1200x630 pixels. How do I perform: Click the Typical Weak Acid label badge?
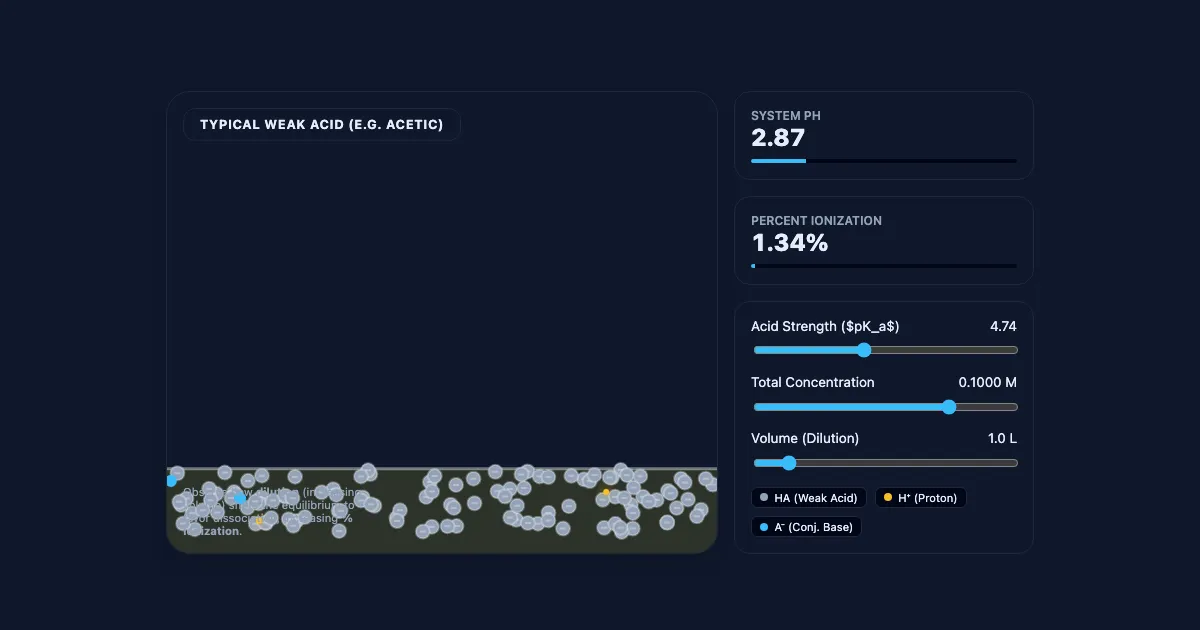[322, 125]
